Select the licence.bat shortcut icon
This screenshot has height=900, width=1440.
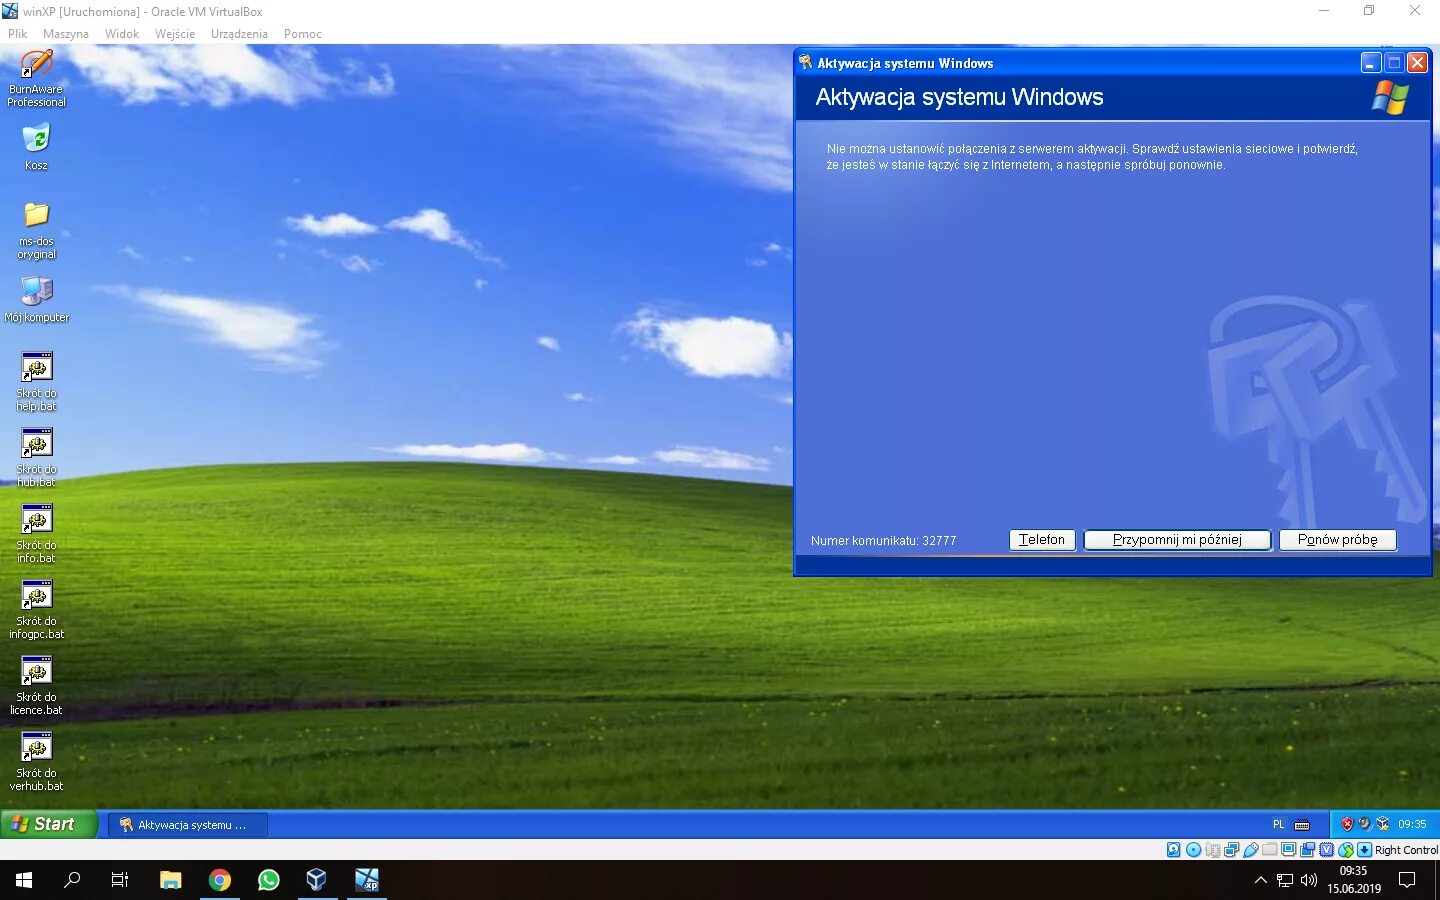36,685
